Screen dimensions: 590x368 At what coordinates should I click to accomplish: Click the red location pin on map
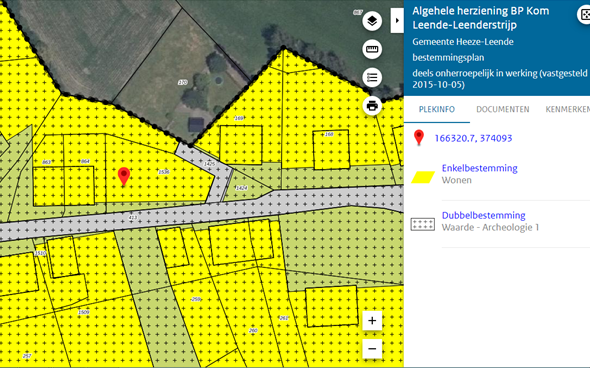coord(124,176)
